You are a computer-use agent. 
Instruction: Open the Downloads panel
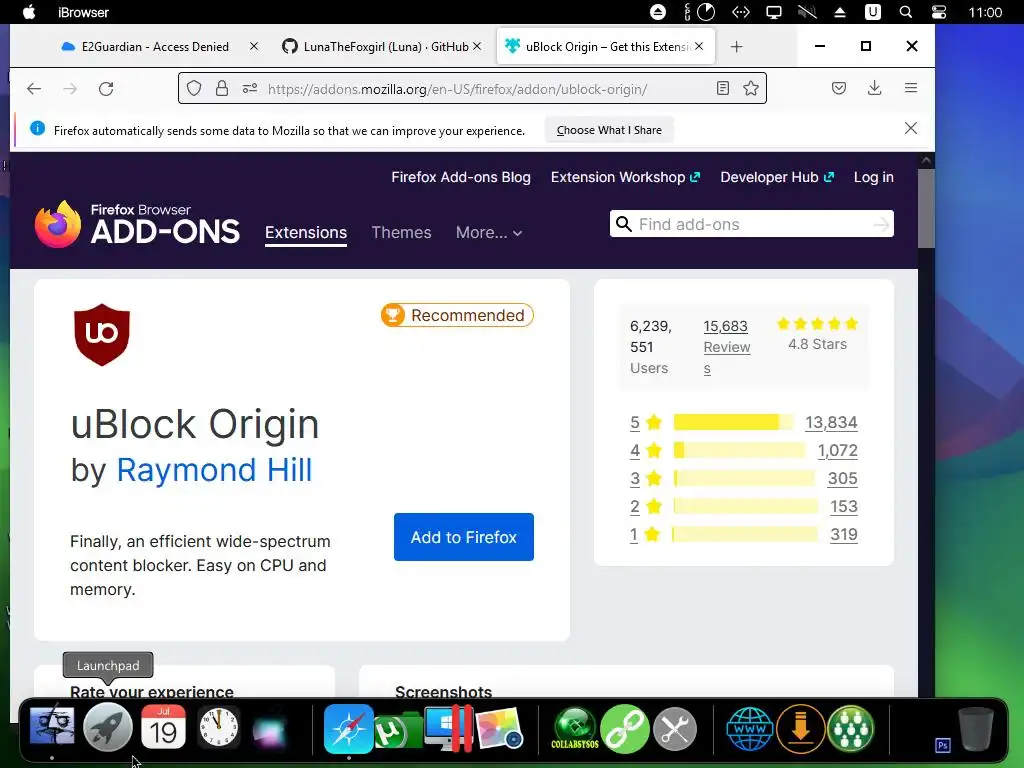point(874,88)
